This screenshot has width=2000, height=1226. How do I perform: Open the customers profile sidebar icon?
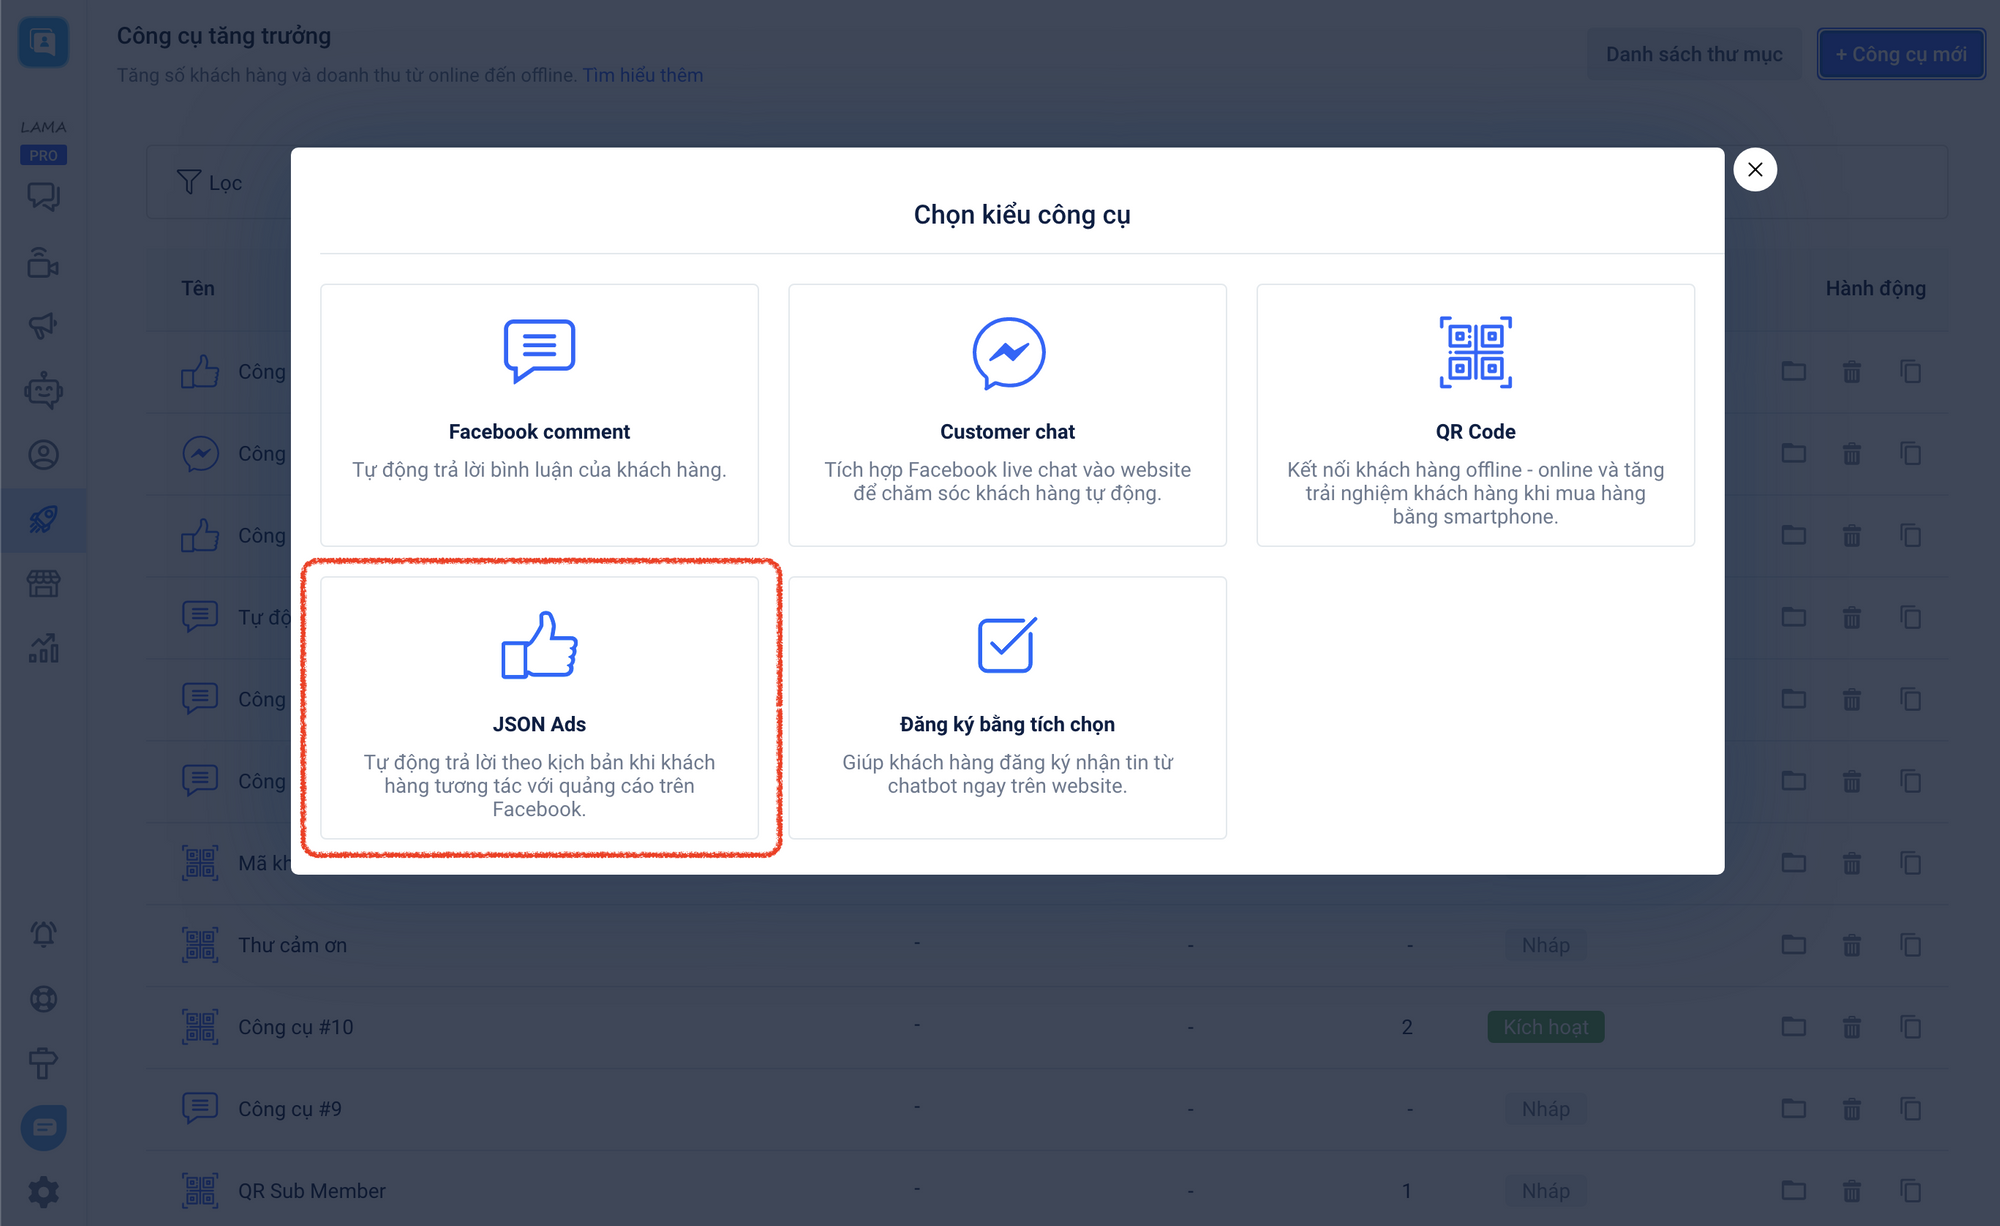click(x=43, y=455)
